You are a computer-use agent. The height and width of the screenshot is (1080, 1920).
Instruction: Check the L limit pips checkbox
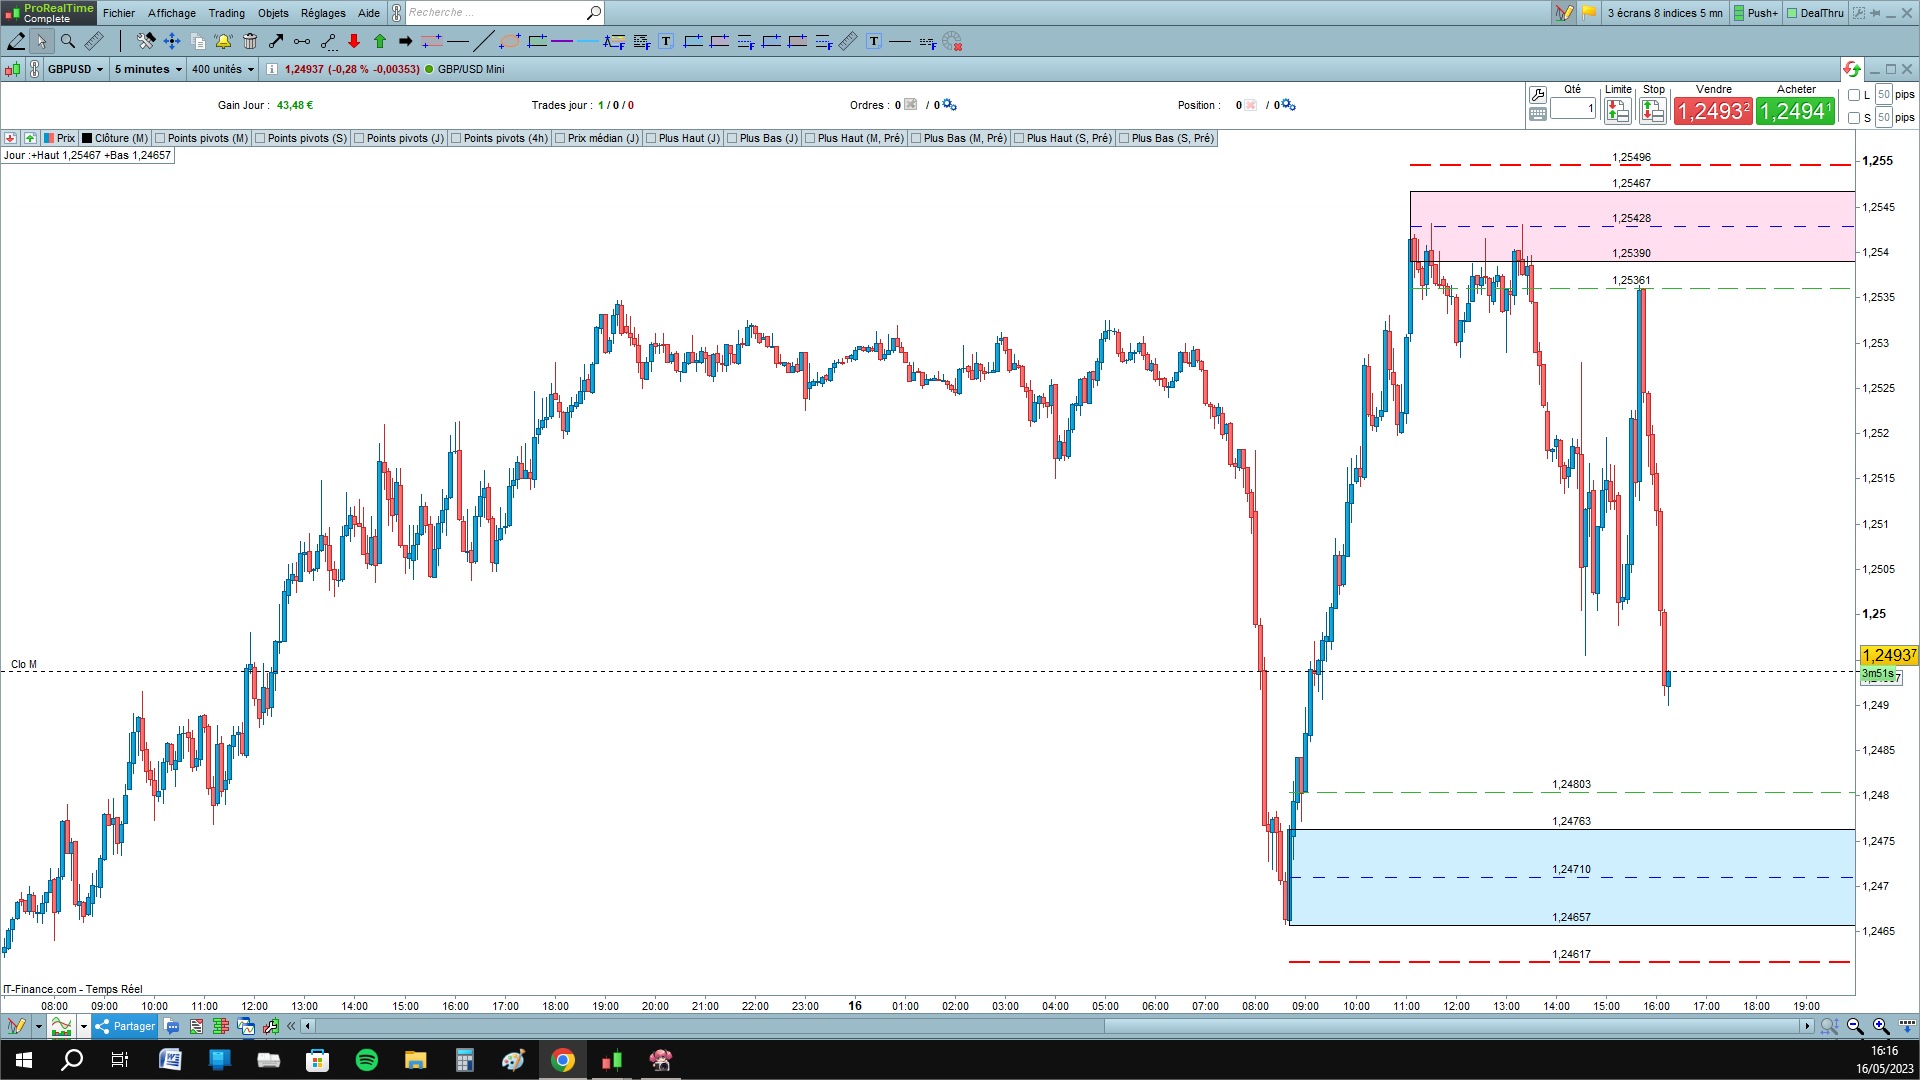[1854, 95]
